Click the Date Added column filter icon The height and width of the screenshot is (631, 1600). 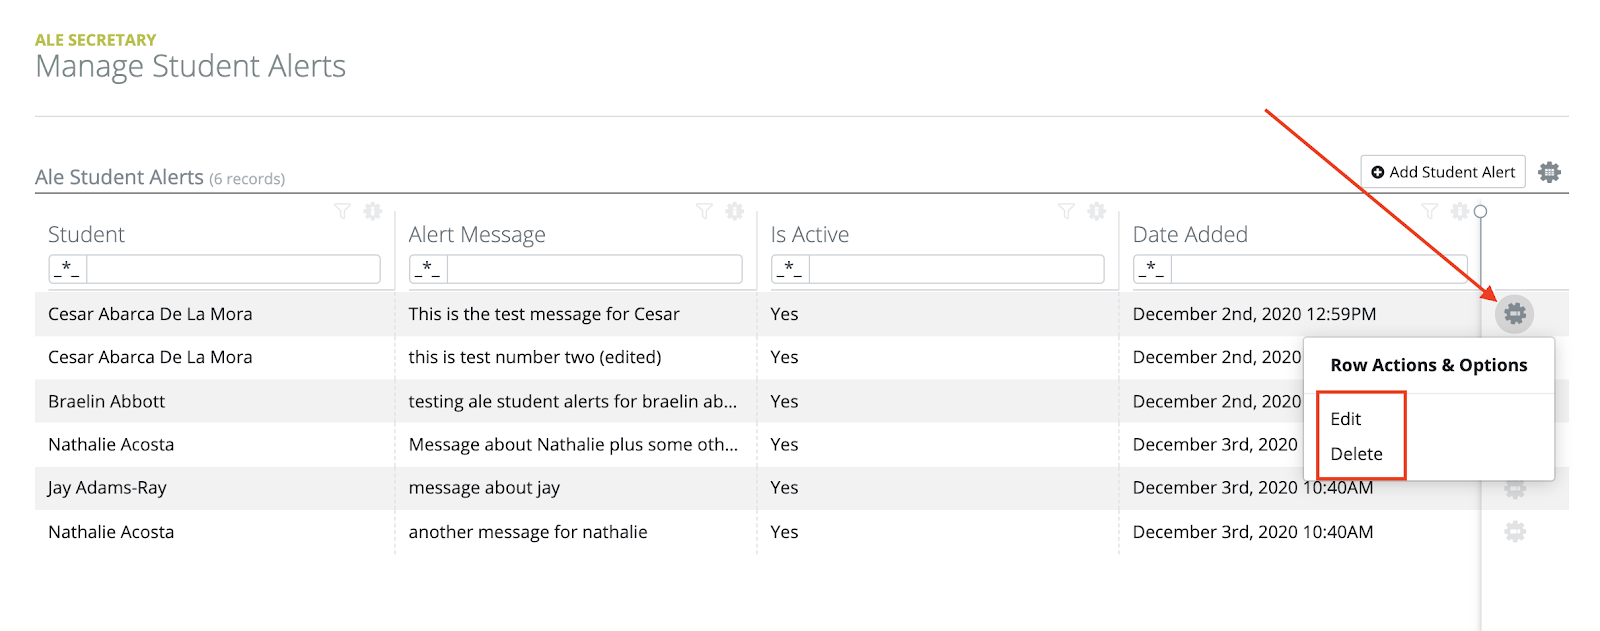(1430, 211)
